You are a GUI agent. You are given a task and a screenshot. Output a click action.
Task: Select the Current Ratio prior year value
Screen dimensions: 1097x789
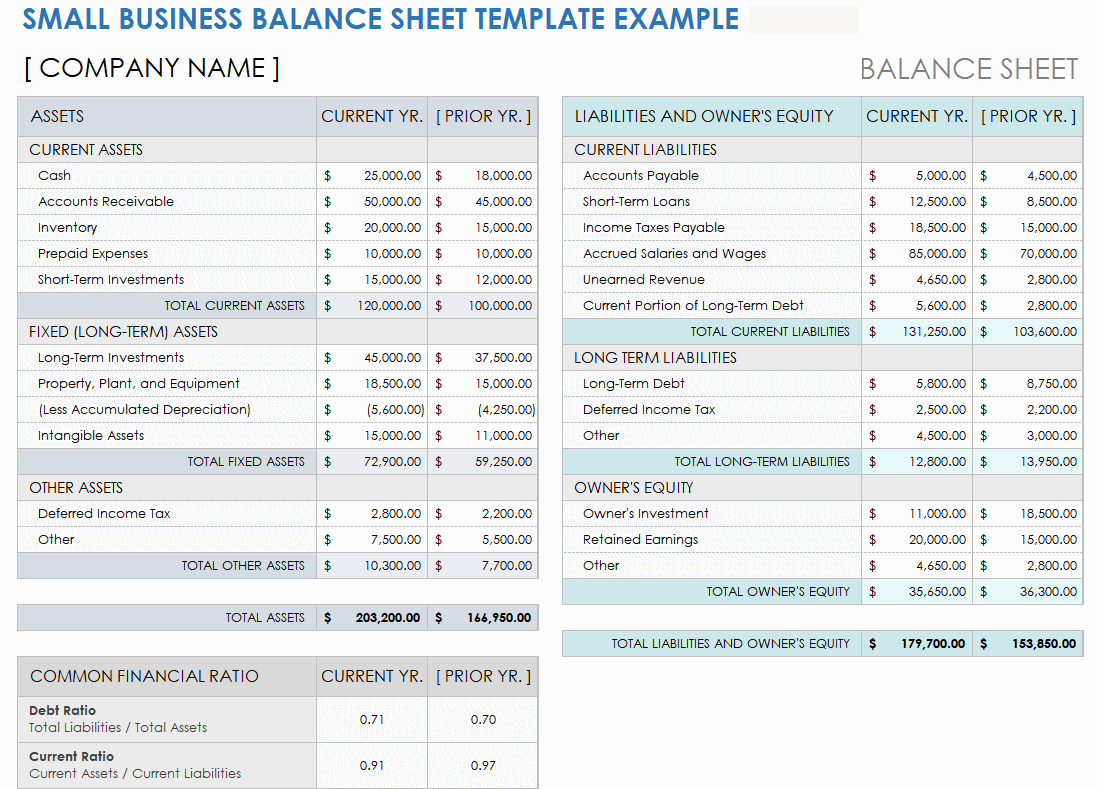coord(483,766)
